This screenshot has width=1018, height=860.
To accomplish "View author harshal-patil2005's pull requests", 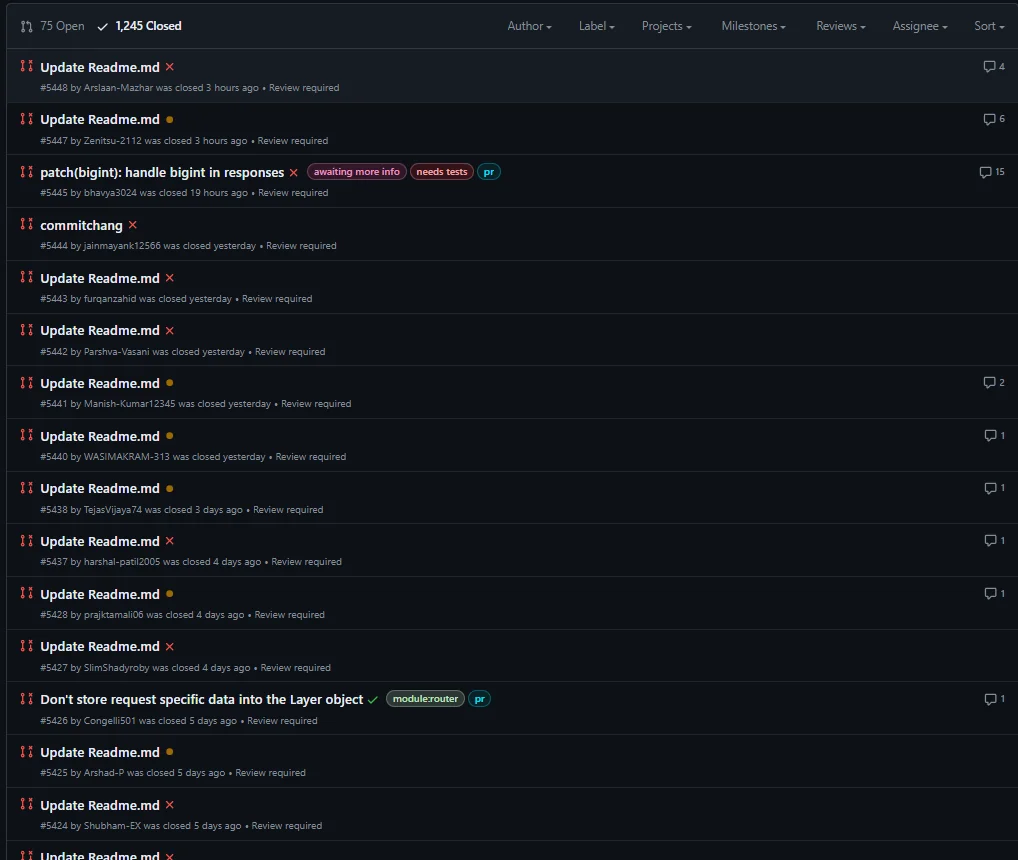I will (122, 562).
